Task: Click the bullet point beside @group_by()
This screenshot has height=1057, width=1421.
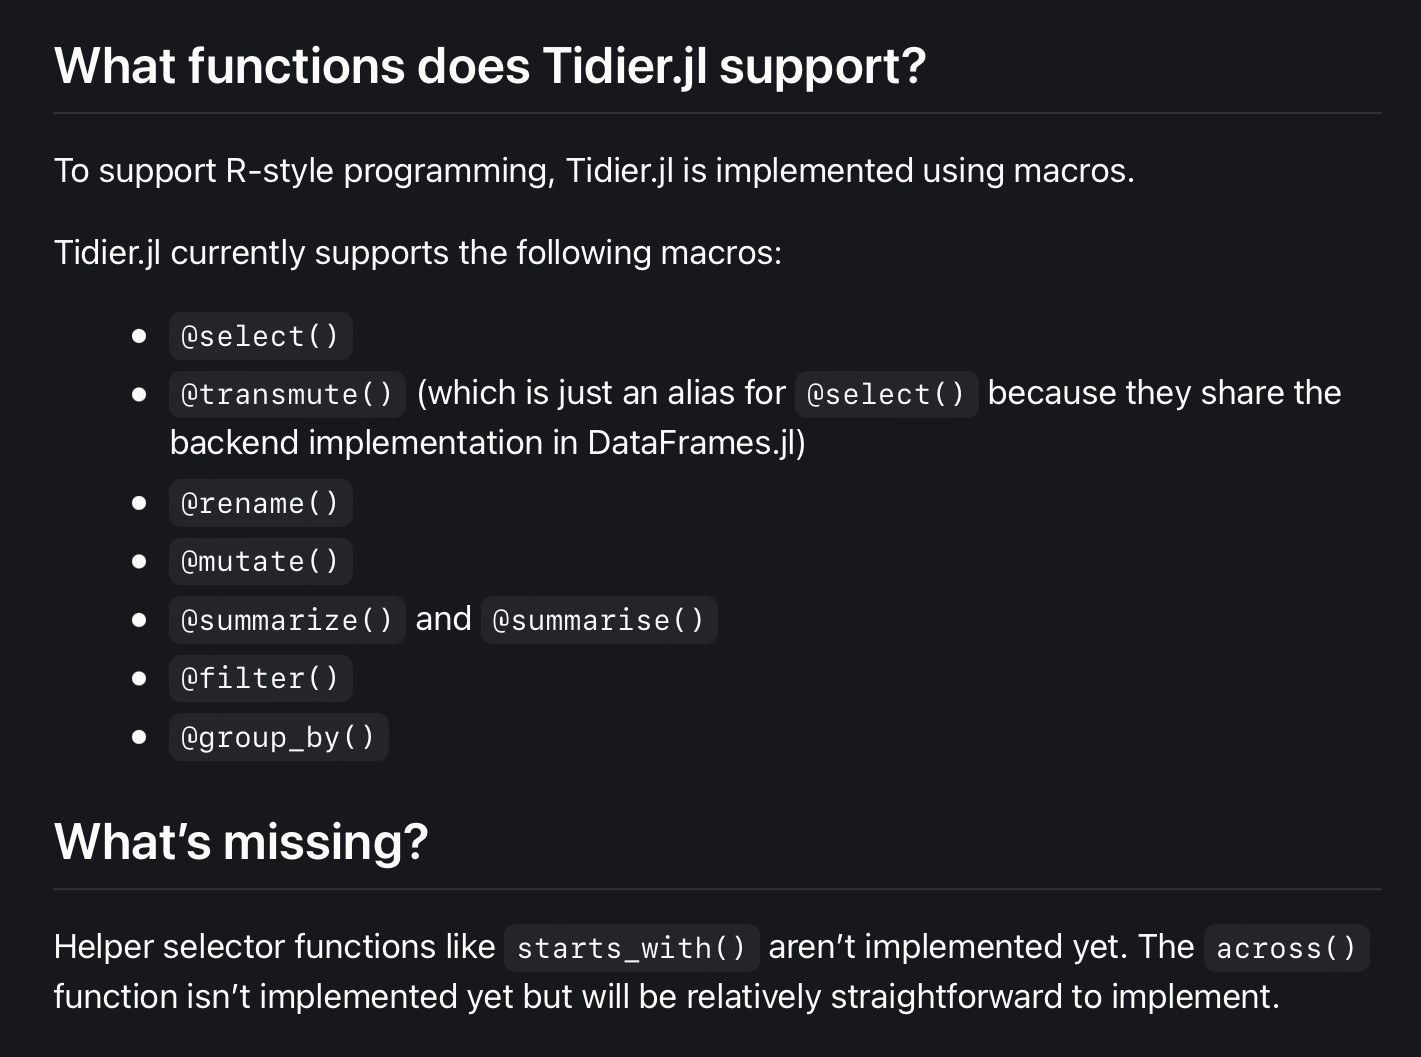Action: [139, 737]
